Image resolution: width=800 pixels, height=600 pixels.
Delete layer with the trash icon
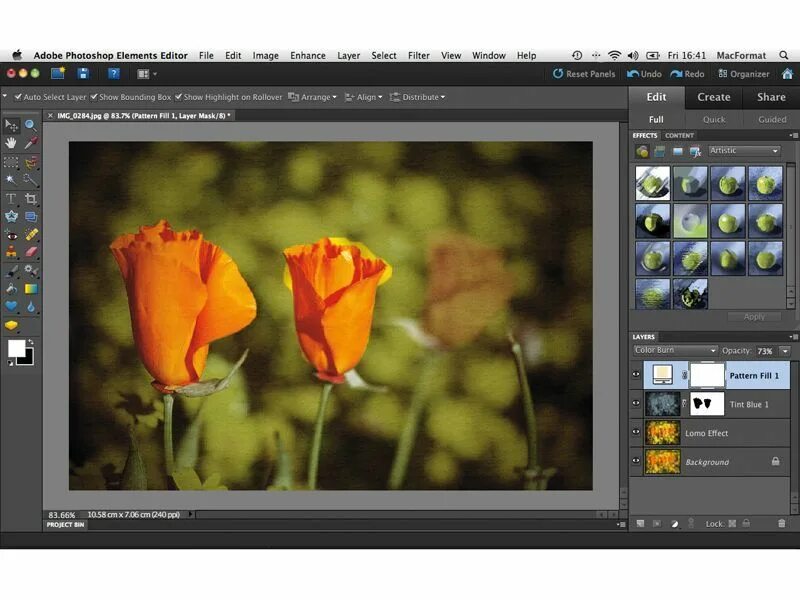tap(781, 523)
